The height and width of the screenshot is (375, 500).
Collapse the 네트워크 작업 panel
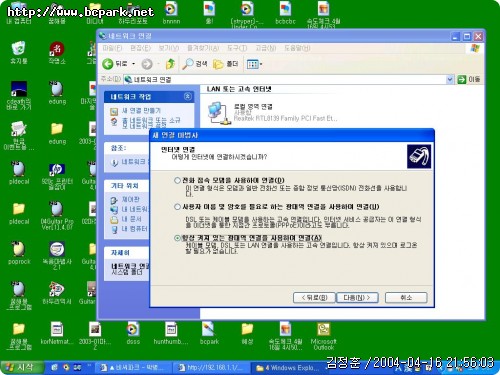tap(188, 97)
